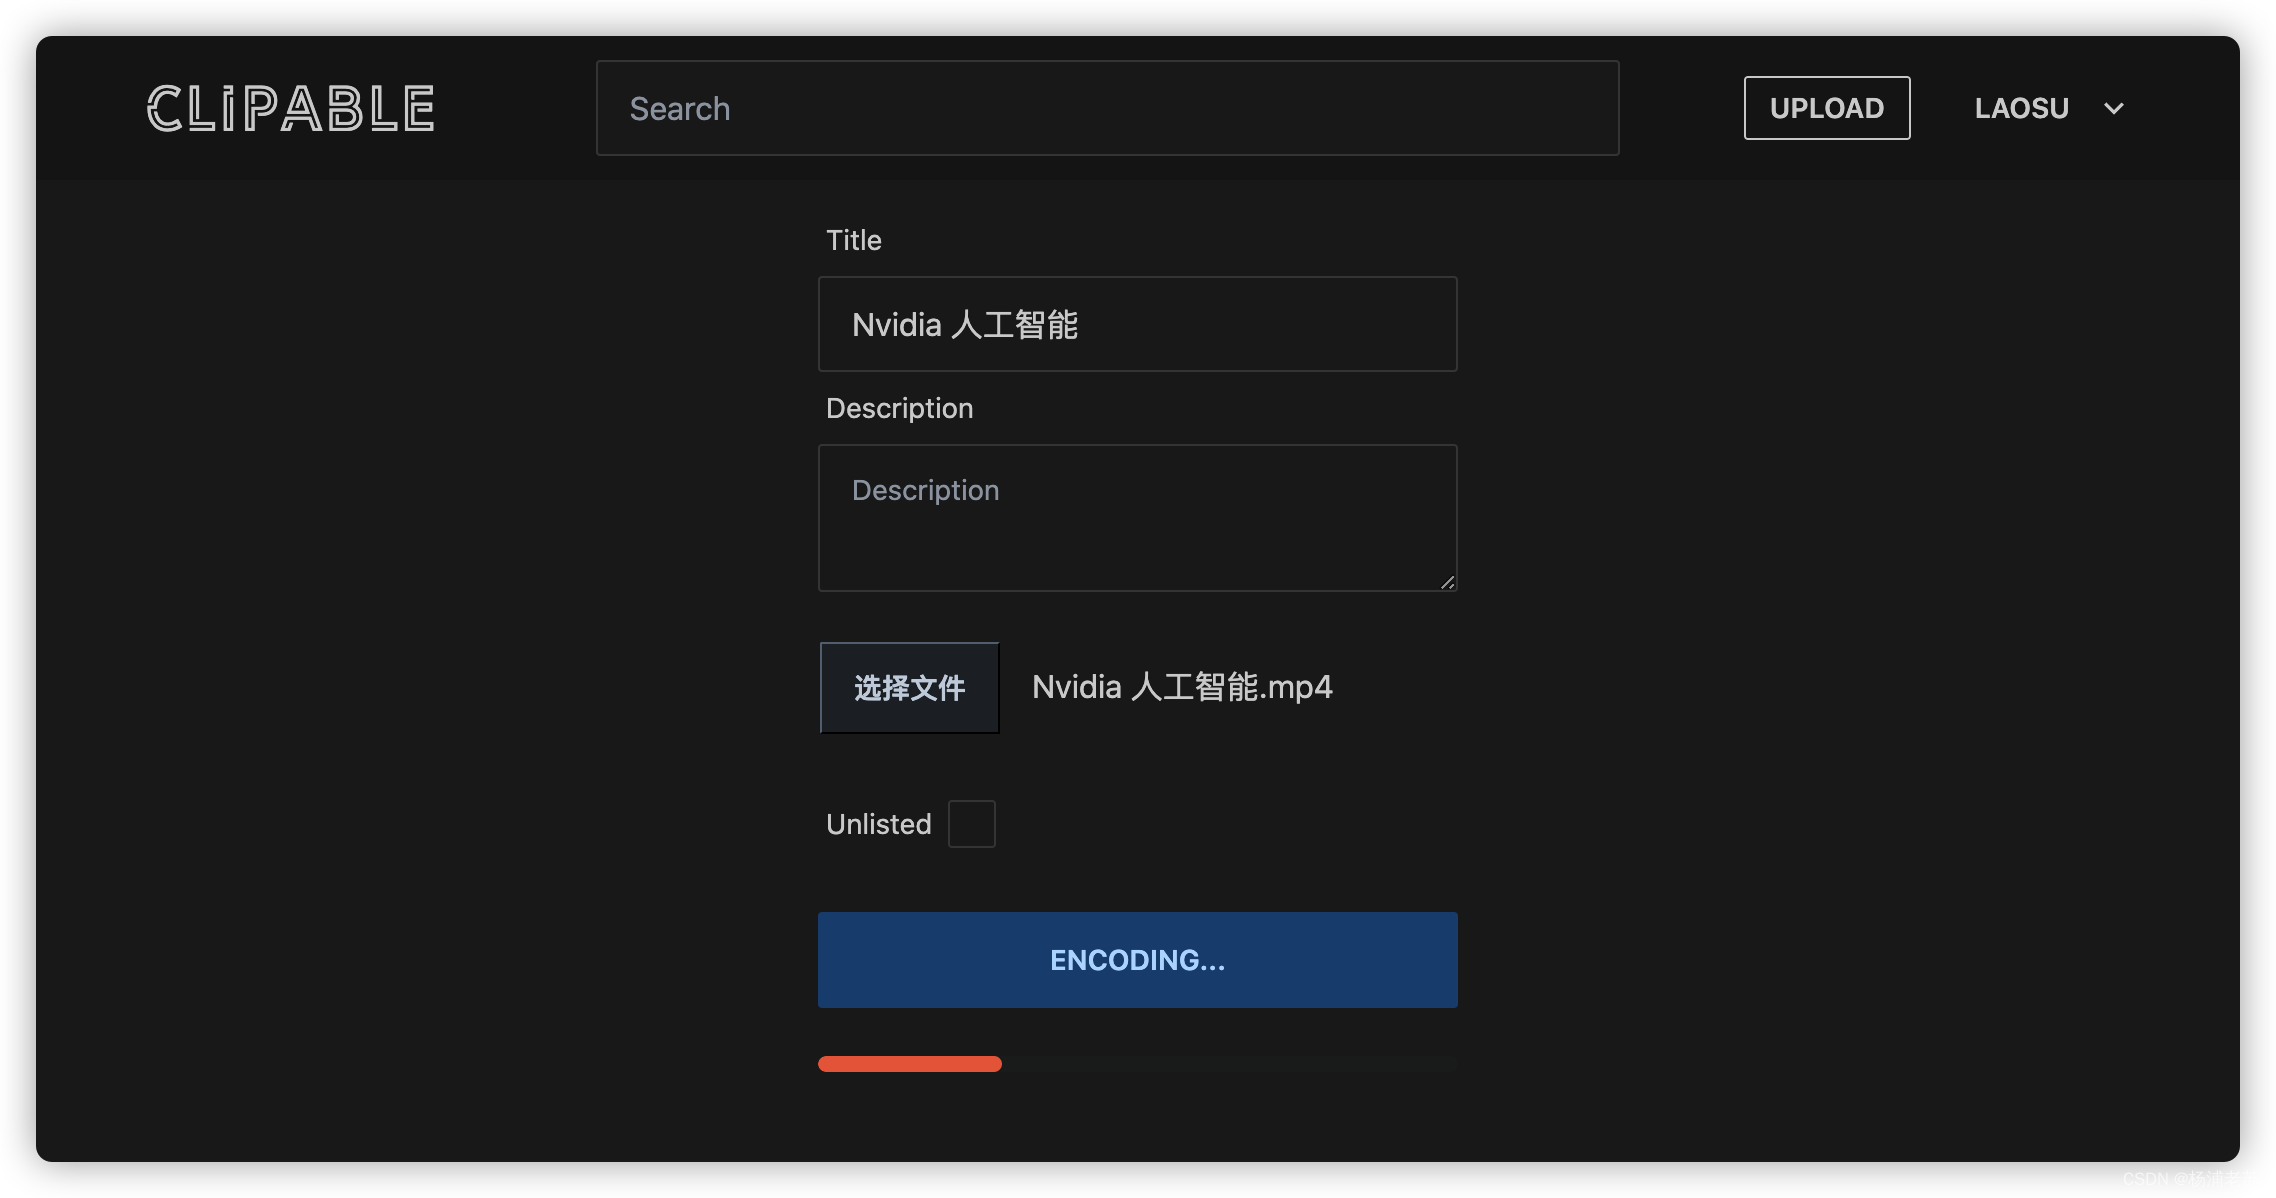Screen dimensions: 2276x1198
Task: Click the Clipable logo
Action: pos(291,108)
